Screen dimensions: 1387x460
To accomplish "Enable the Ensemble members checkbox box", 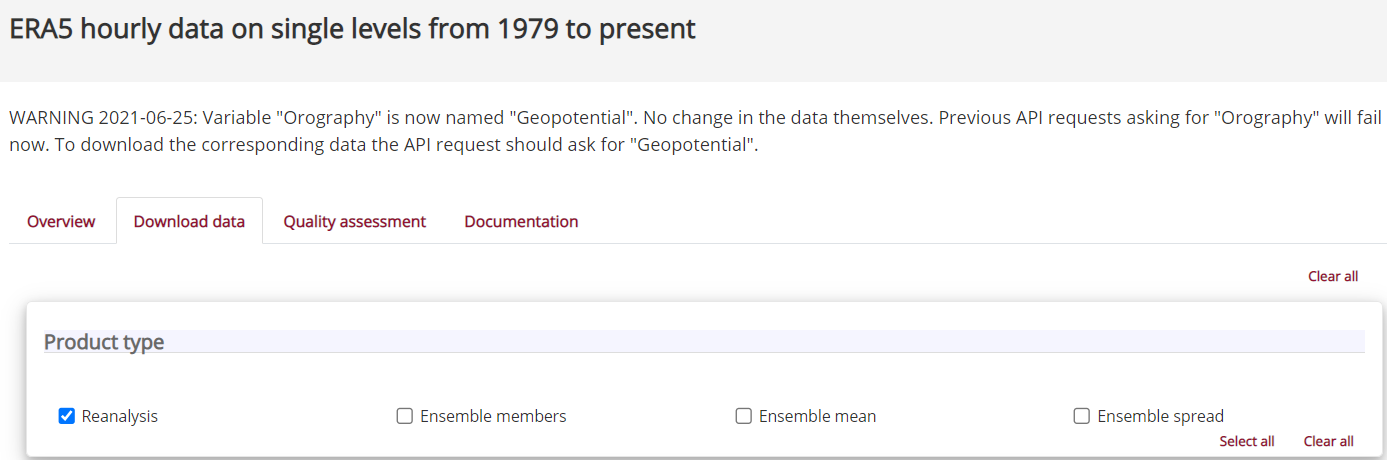I will (x=405, y=416).
